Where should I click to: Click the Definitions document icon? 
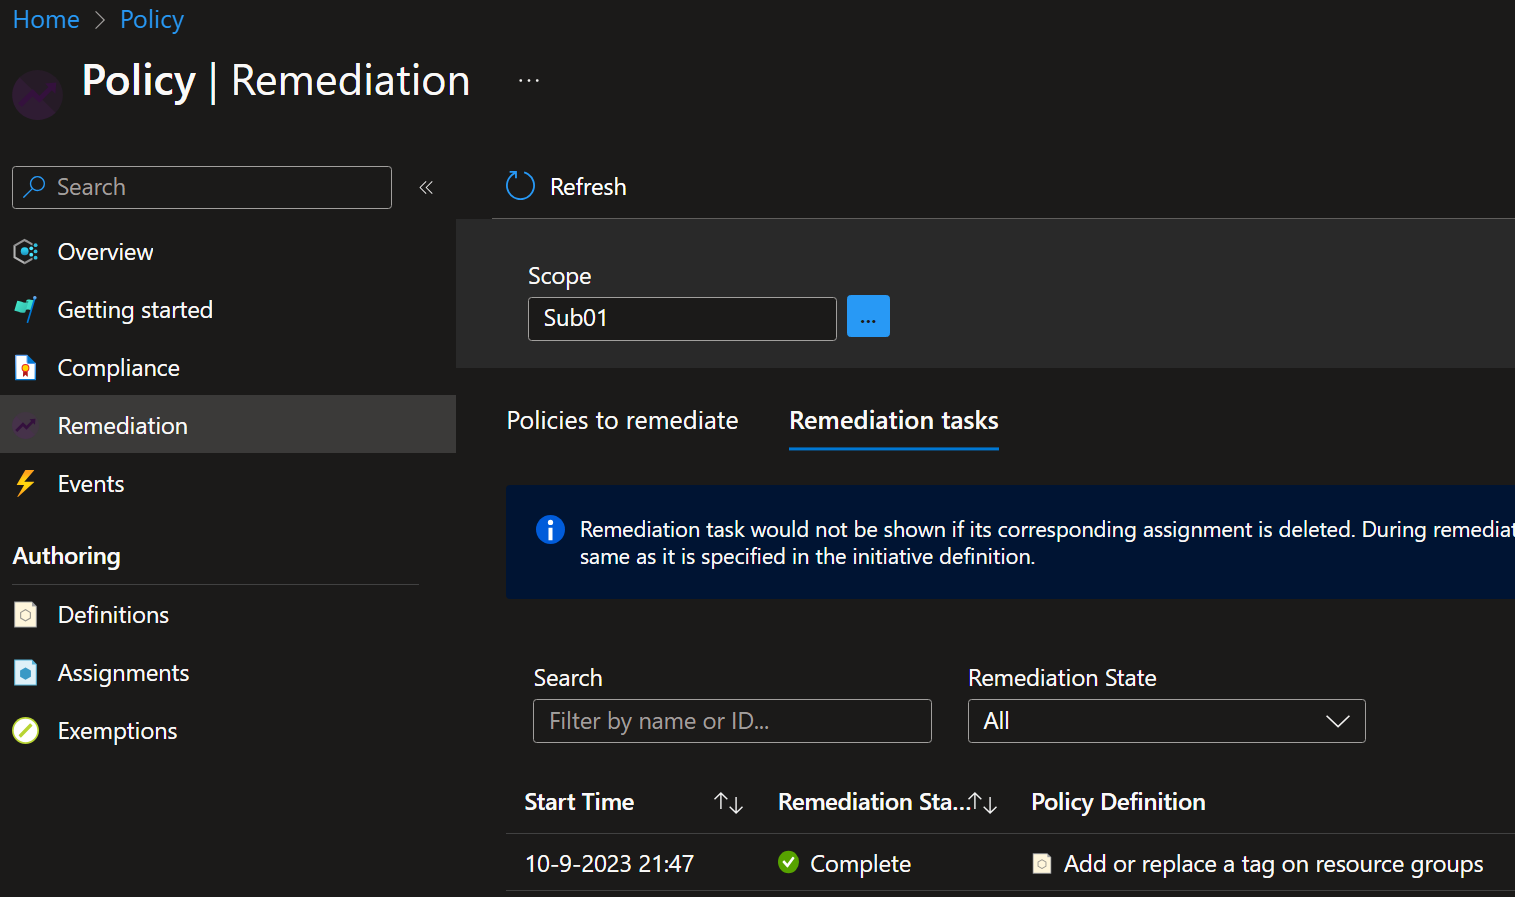coord(26,615)
